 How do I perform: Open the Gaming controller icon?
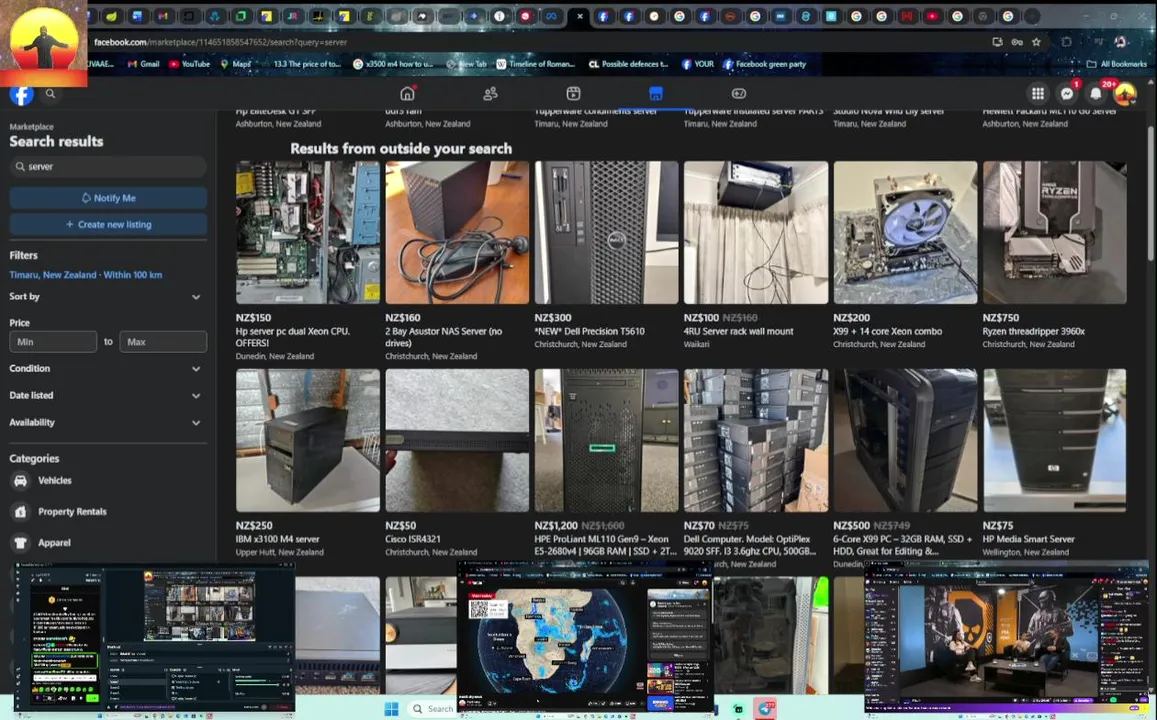tap(739, 94)
